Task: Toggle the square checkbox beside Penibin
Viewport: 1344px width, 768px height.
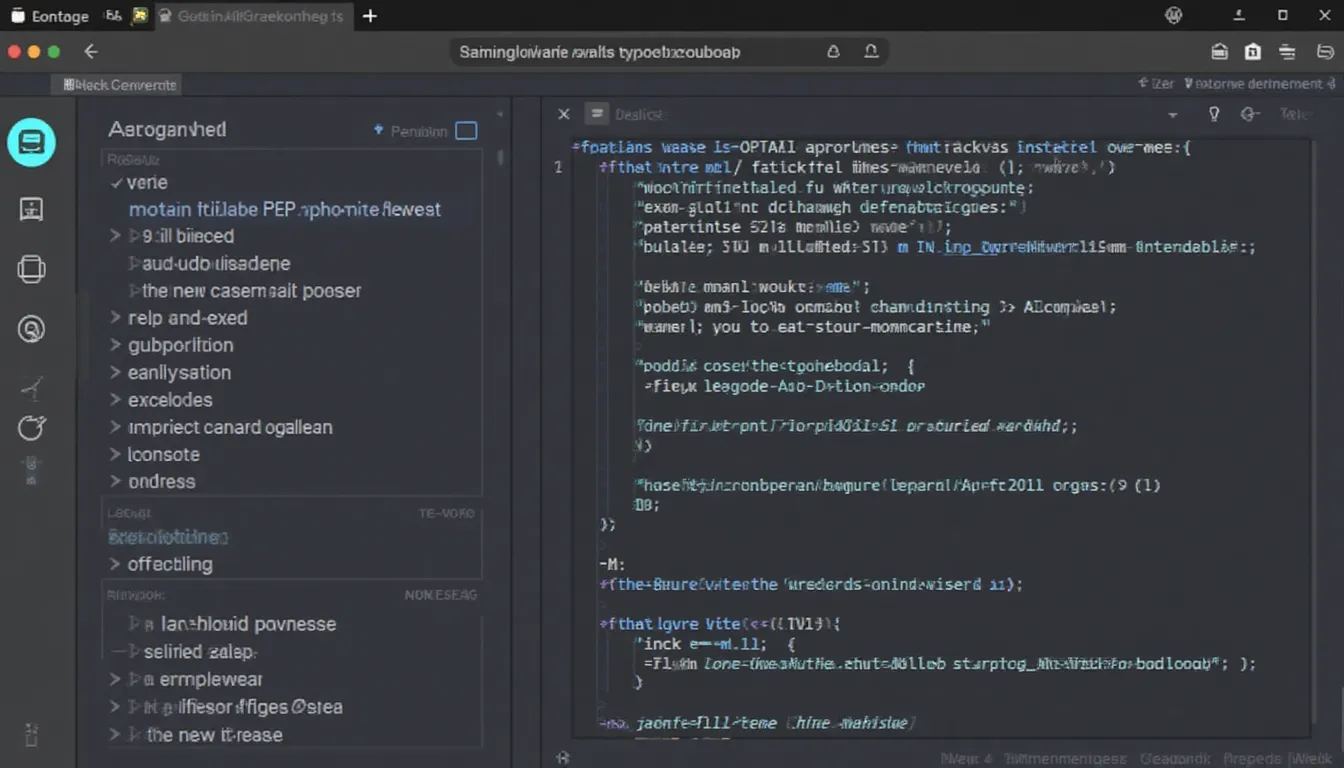Action: [466, 130]
